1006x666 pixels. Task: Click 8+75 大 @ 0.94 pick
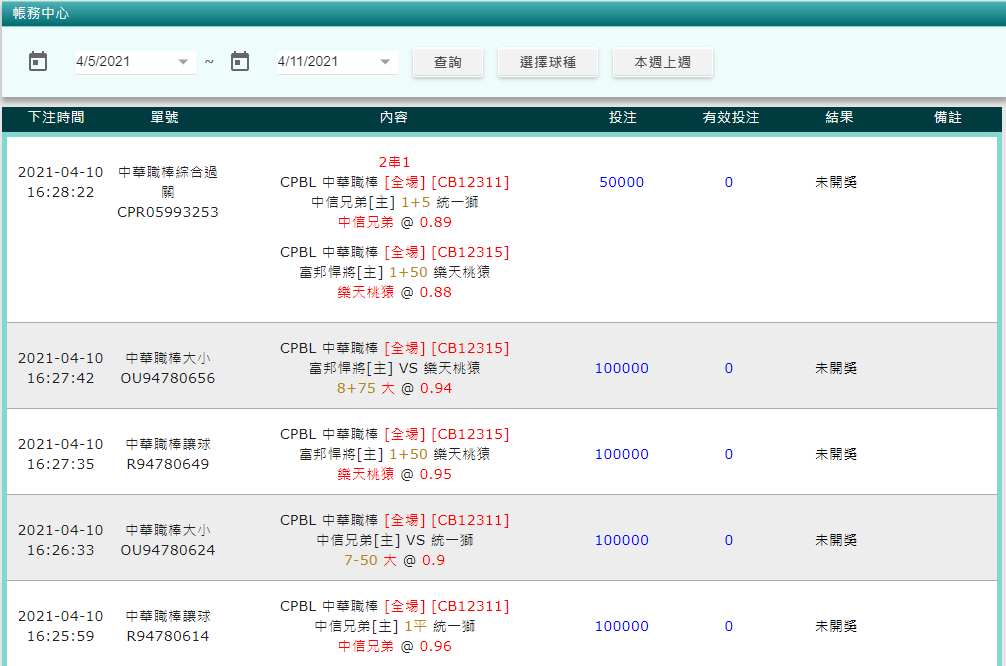(395, 389)
